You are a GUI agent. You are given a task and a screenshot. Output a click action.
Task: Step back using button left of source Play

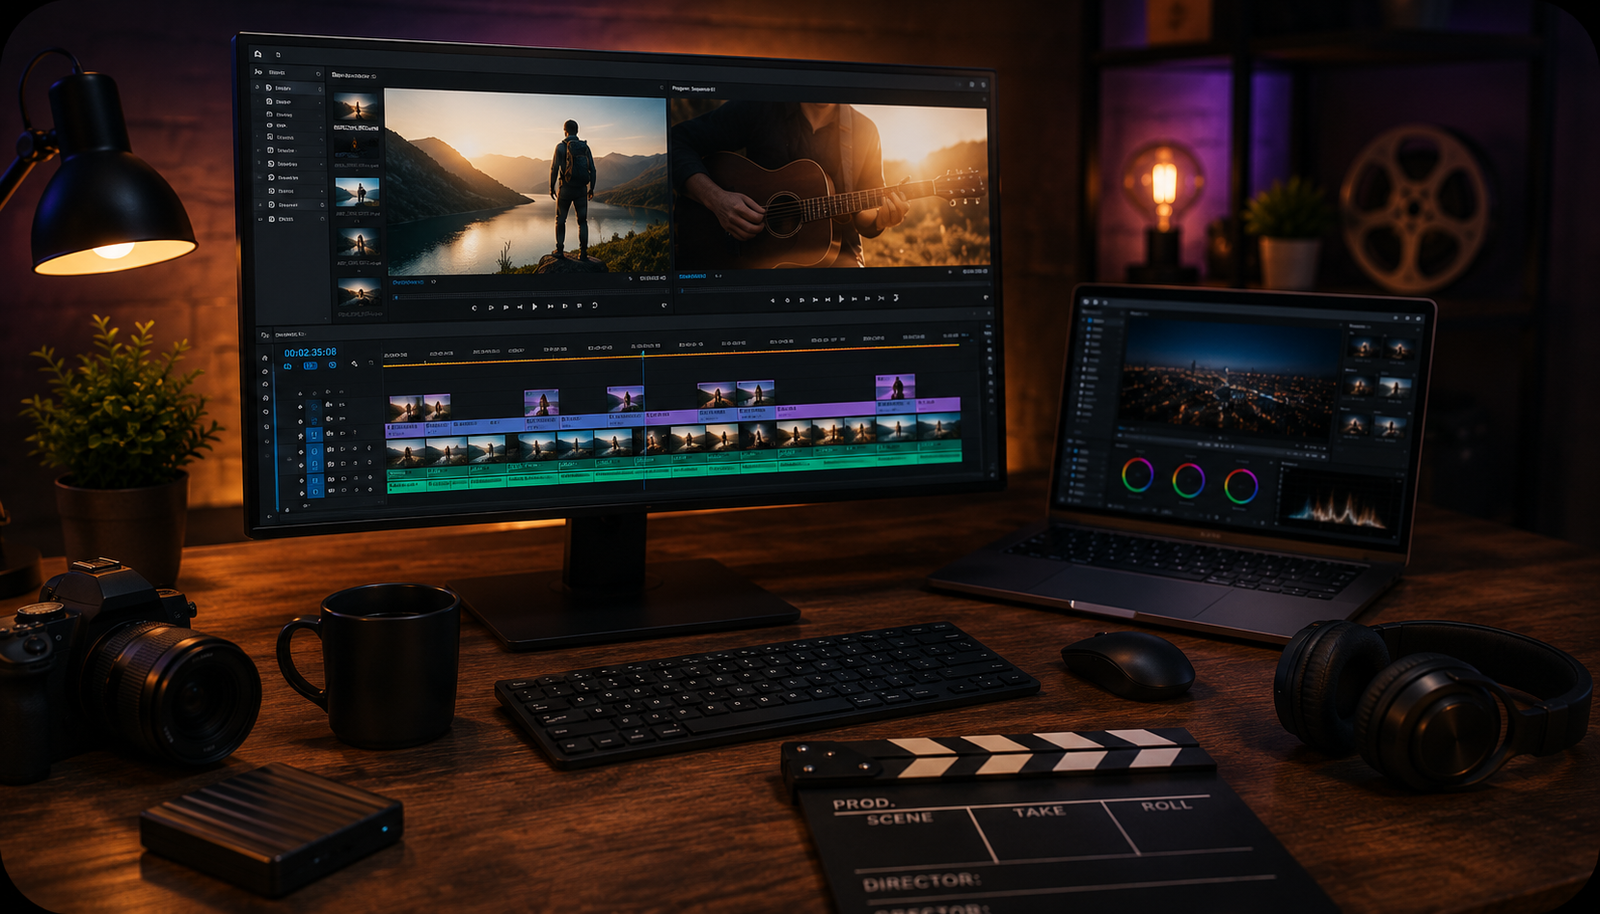[520, 307]
